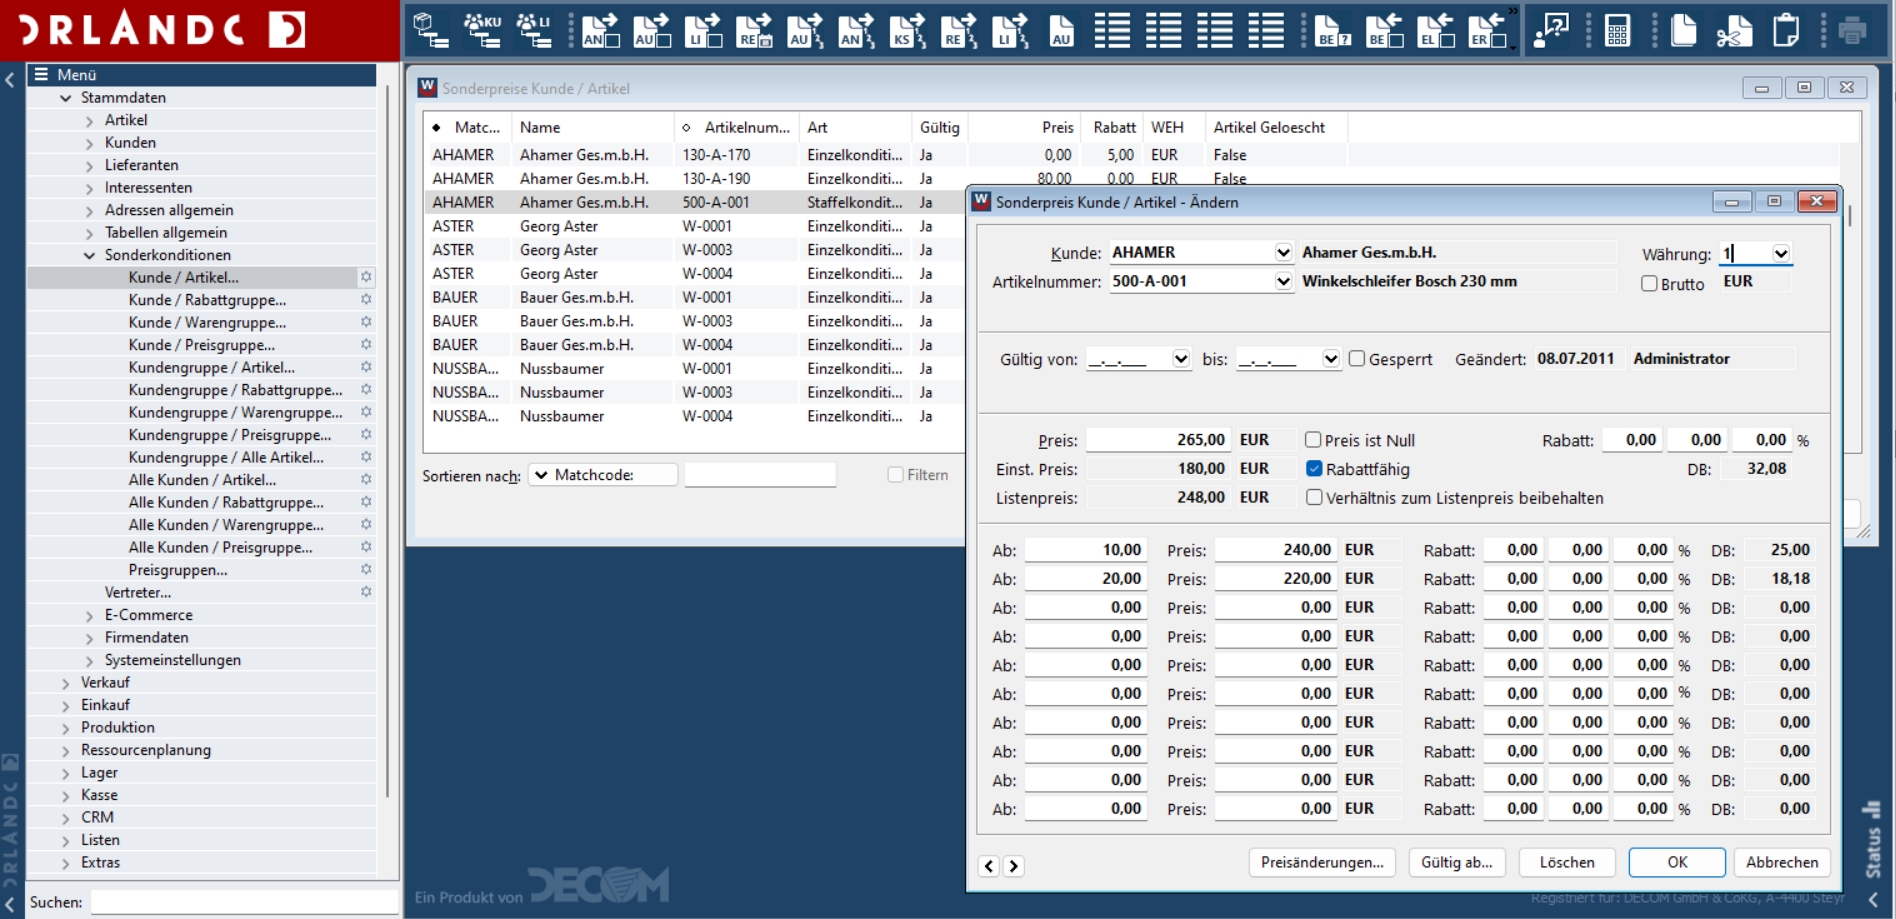Uncheck the Rabattfähig checkbox
The image size is (1896, 919).
click(x=1314, y=468)
